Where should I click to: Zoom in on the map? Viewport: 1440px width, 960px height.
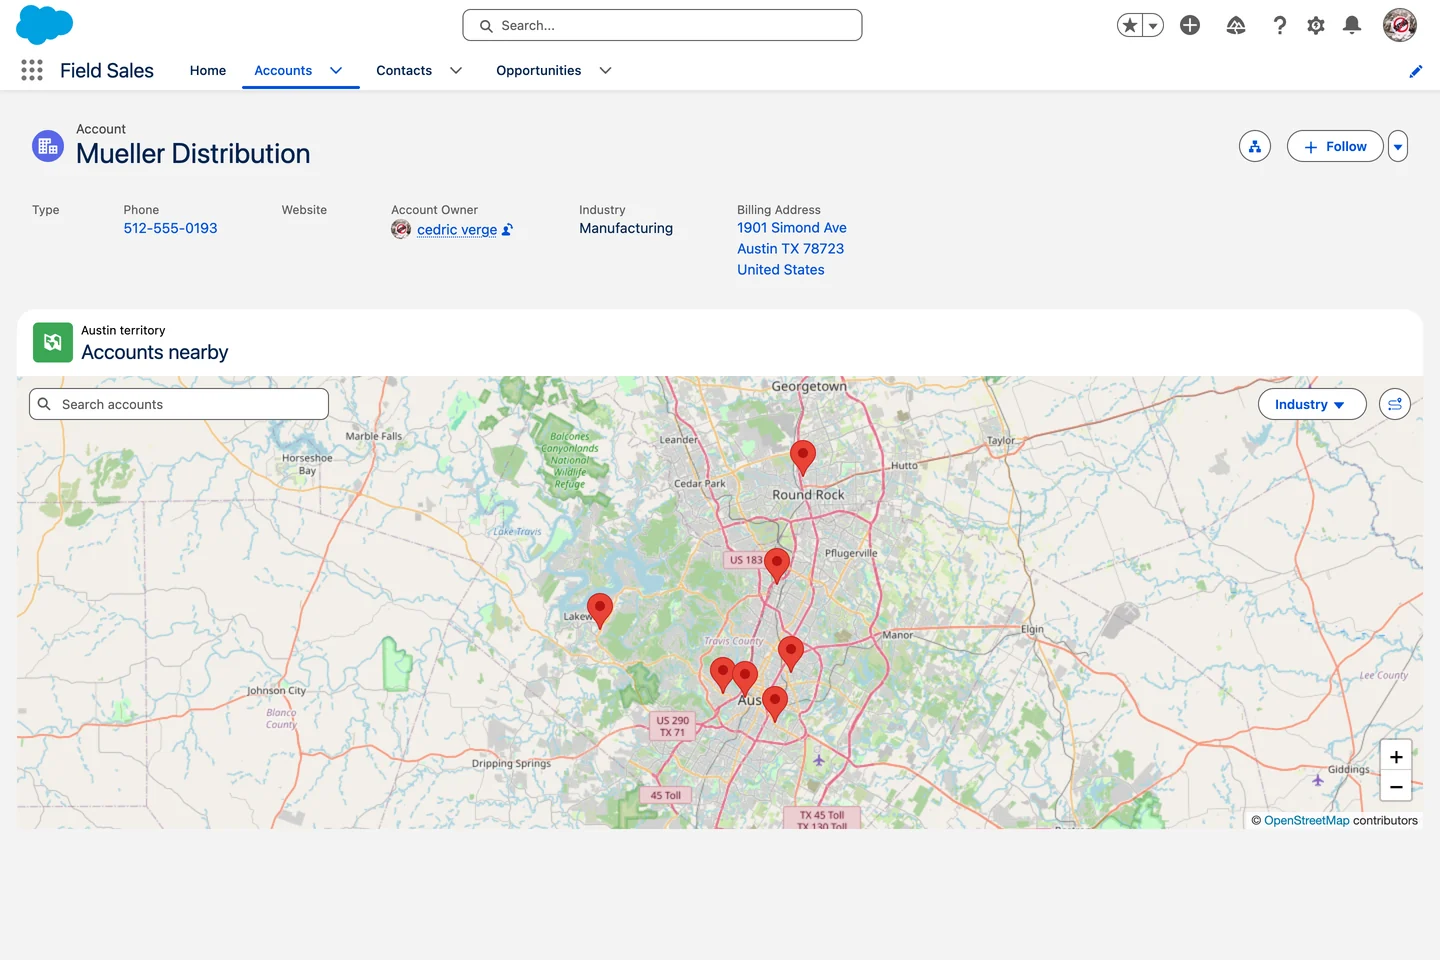click(1396, 757)
